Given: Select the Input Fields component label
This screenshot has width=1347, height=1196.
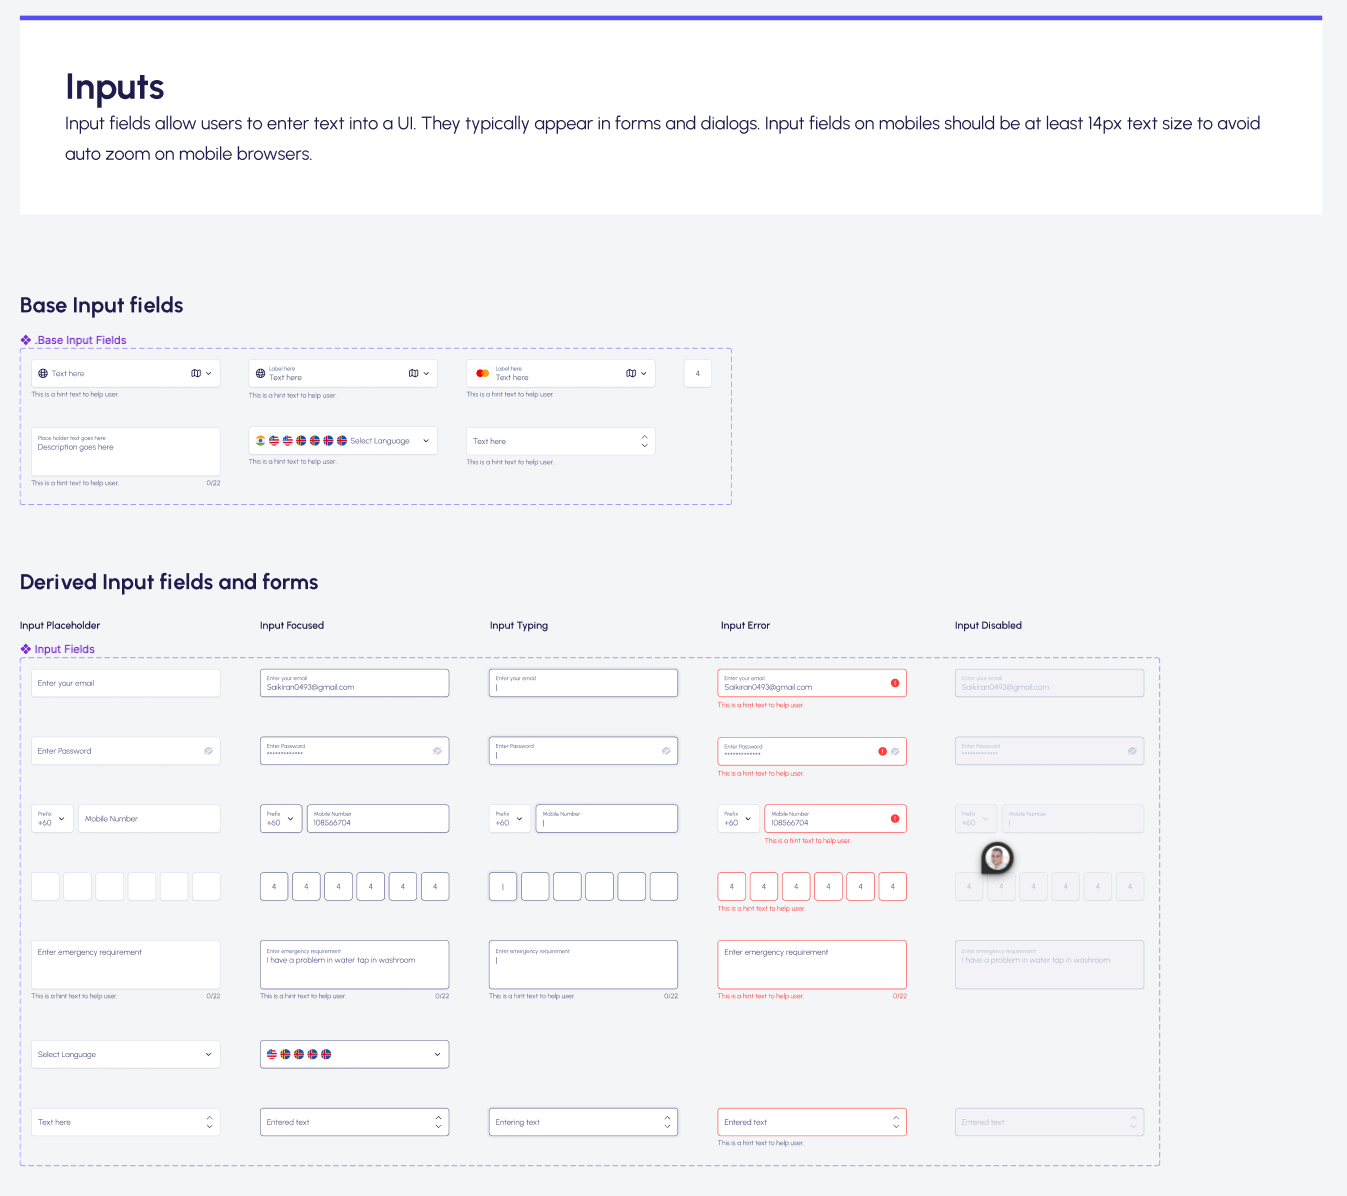Looking at the screenshot, I should pyautogui.click(x=65, y=649).
